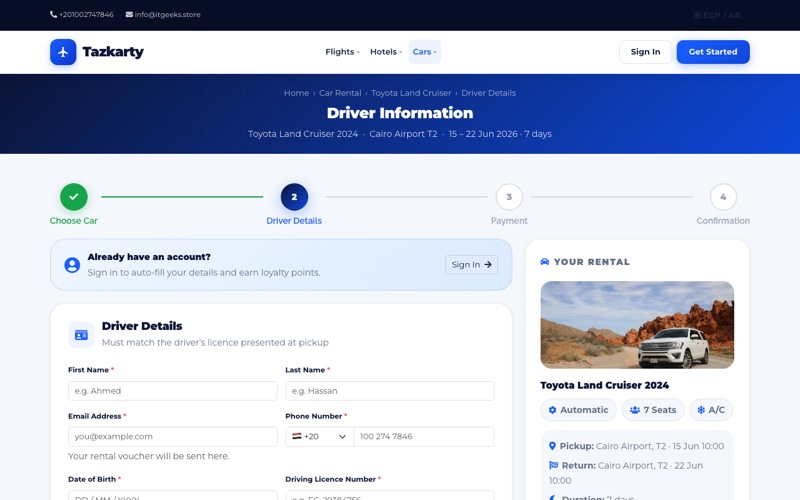Screen dimensions: 800x500
Task: Open the EGP / AR currency language selector
Action: [x=717, y=15]
